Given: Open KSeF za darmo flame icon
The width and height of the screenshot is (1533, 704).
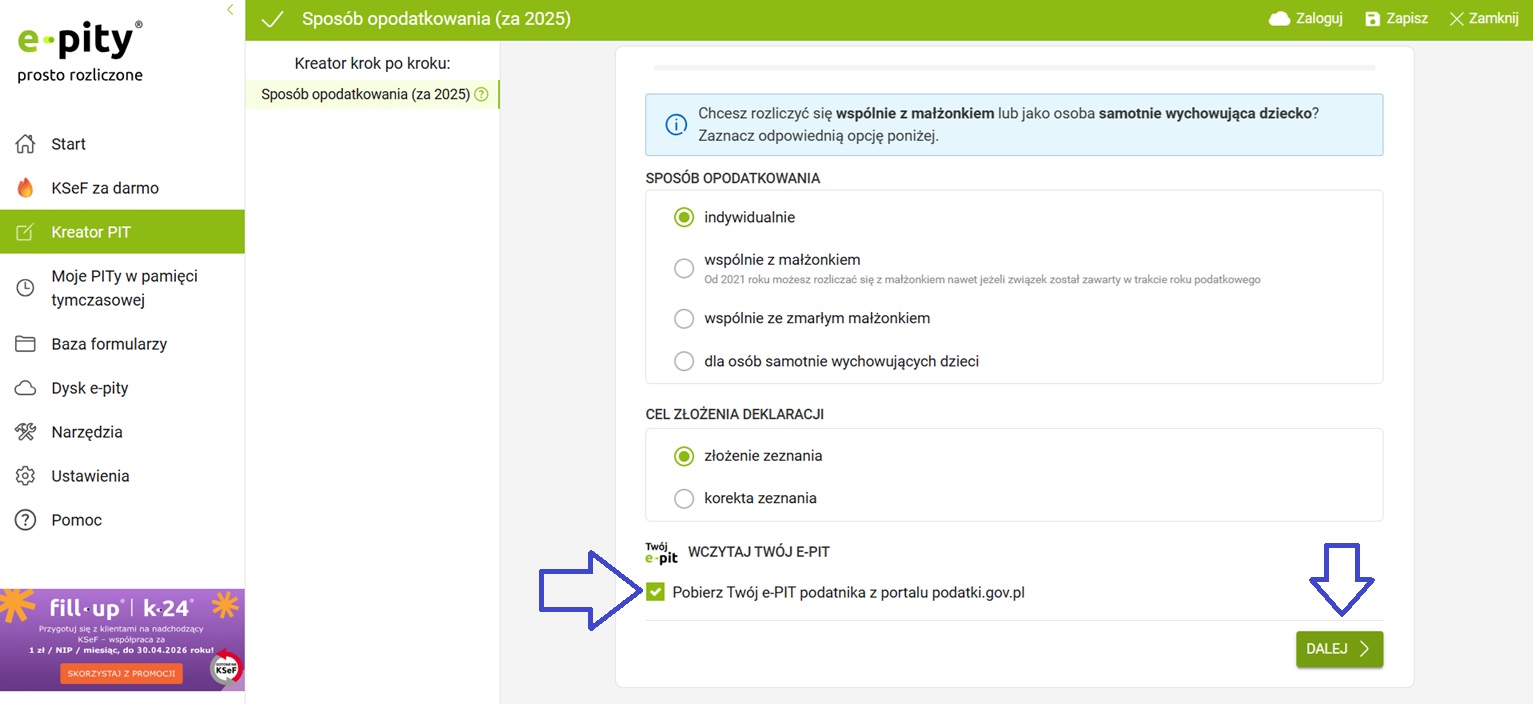Looking at the screenshot, I should 26,188.
